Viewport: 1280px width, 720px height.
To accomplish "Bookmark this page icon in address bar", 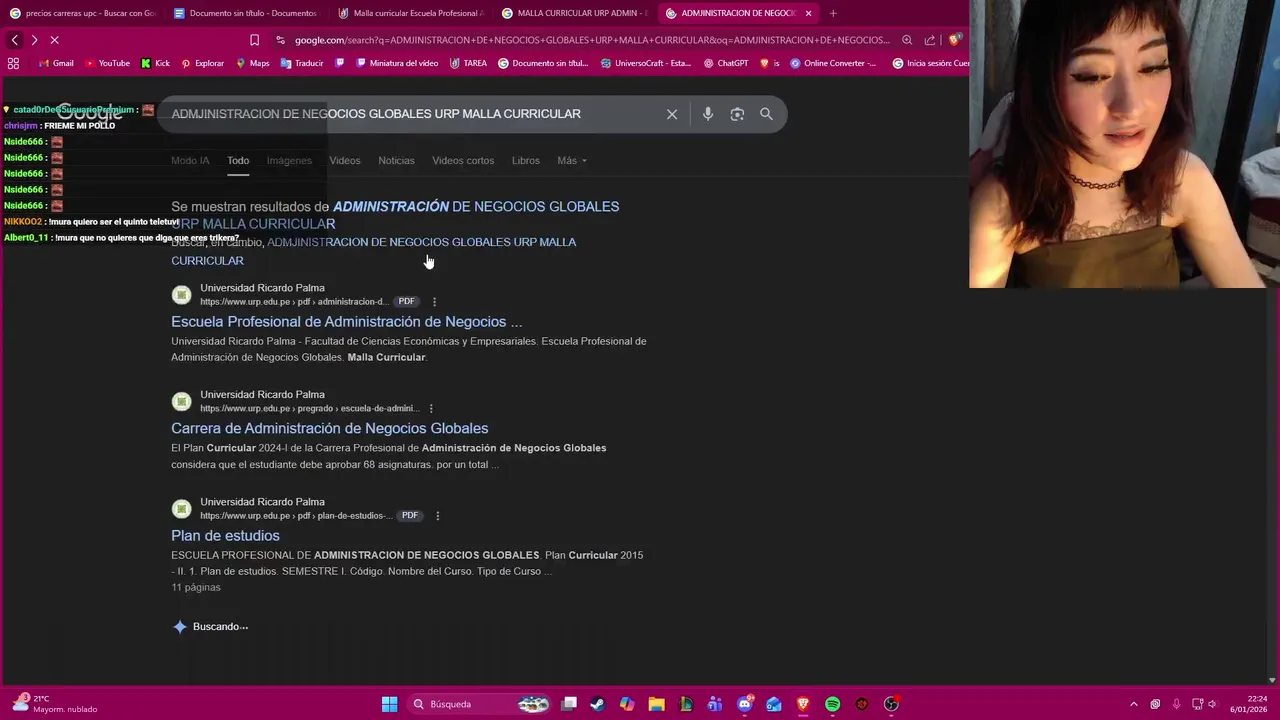I will point(254,40).
